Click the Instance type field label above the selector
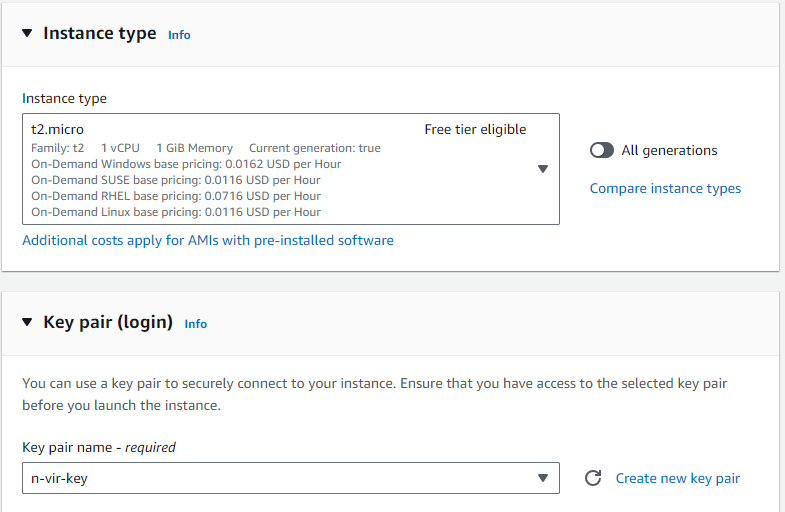The image size is (785, 512). [64, 98]
